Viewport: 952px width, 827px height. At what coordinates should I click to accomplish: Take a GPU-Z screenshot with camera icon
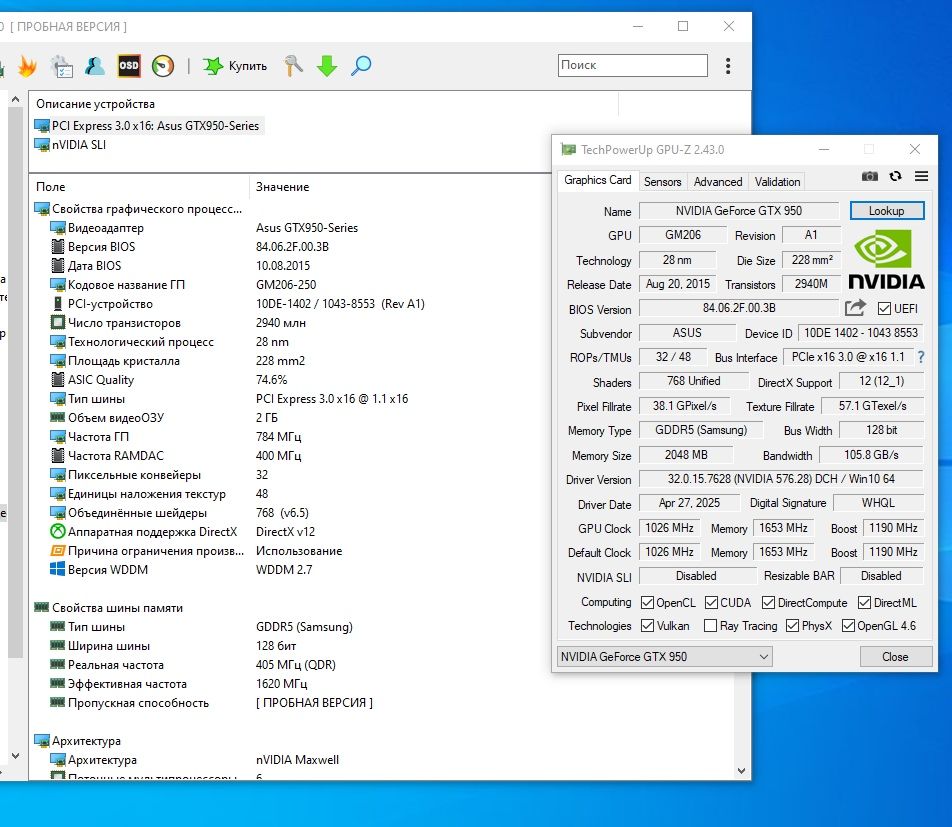pyautogui.click(x=869, y=176)
